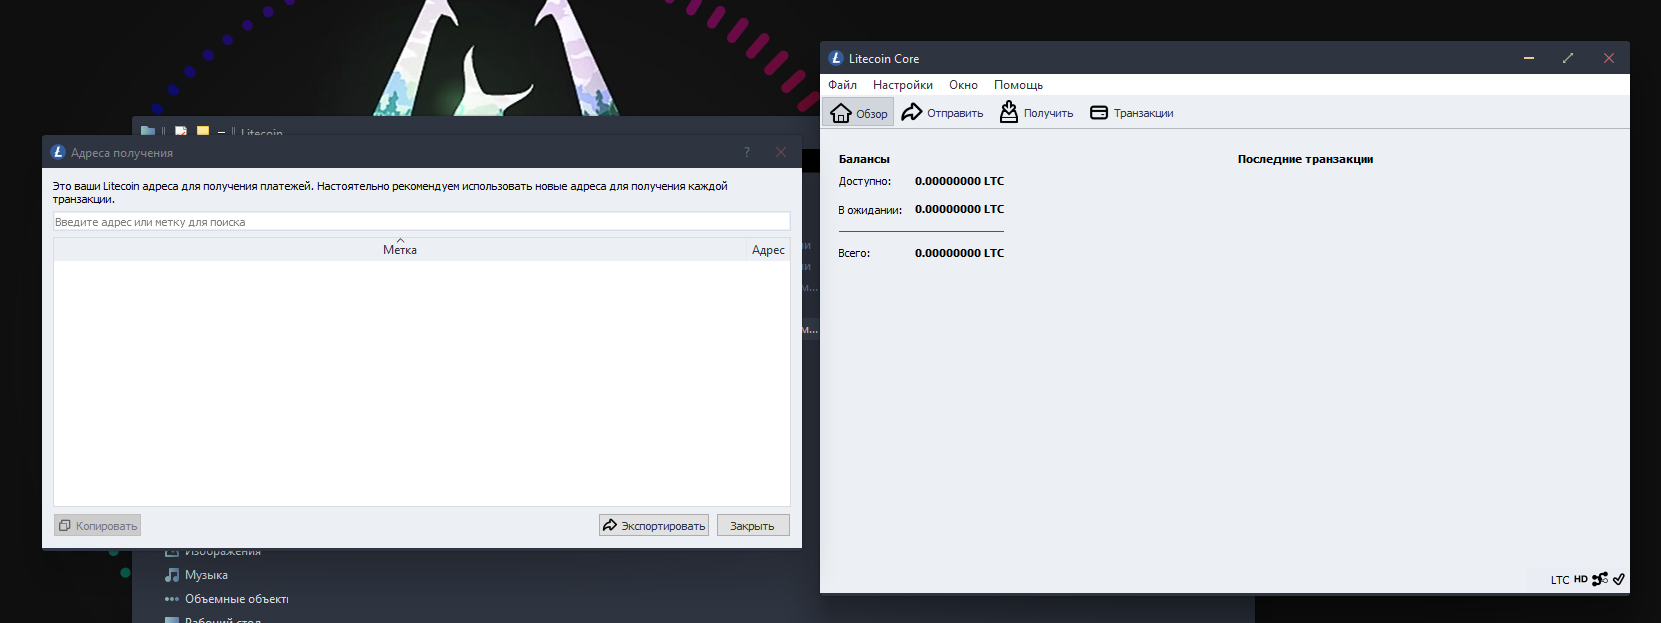Viewport: 1661px width, 623px height.
Task: Minimize the Litecoin Core window
Action: click(1529, 58)
